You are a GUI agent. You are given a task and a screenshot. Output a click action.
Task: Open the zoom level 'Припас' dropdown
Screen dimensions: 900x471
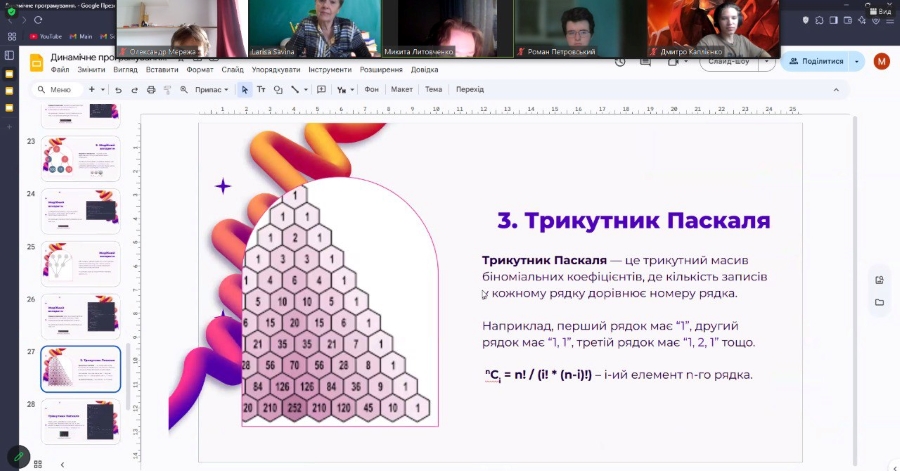(211, 89)
